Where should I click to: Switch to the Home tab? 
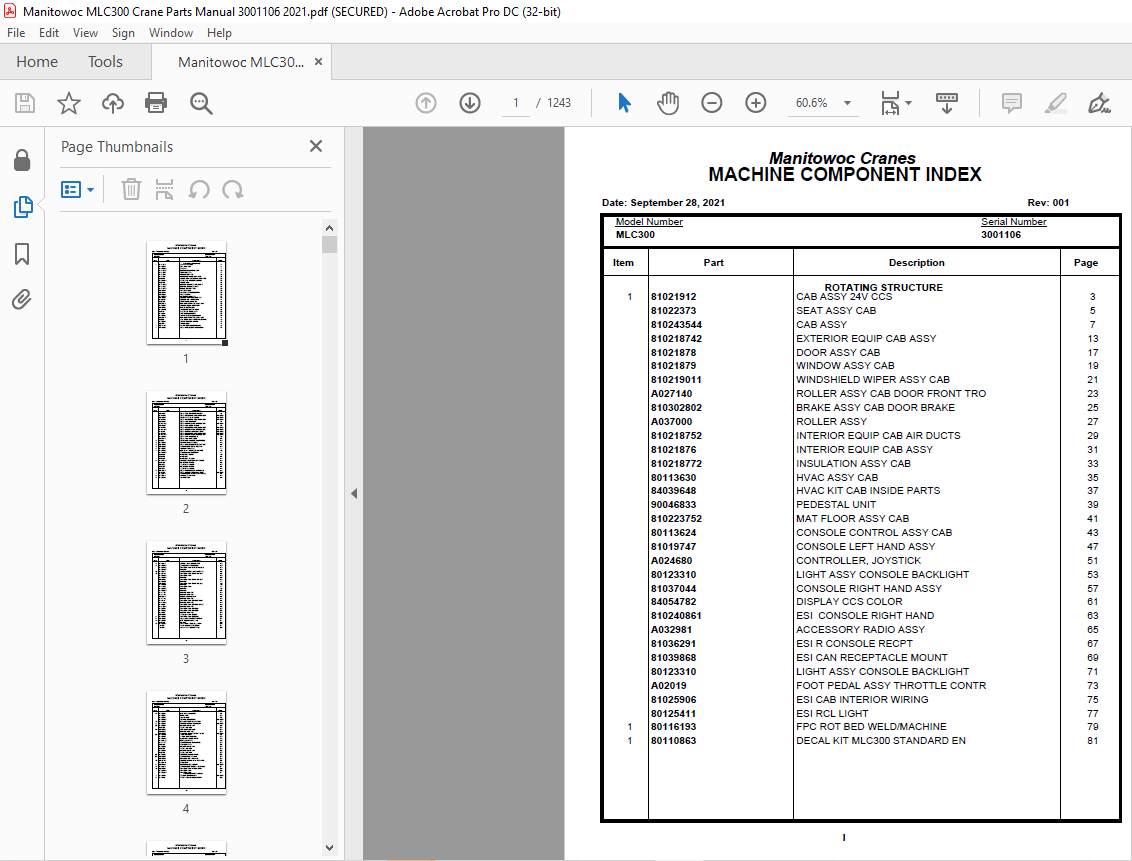[x=37, y=62]
